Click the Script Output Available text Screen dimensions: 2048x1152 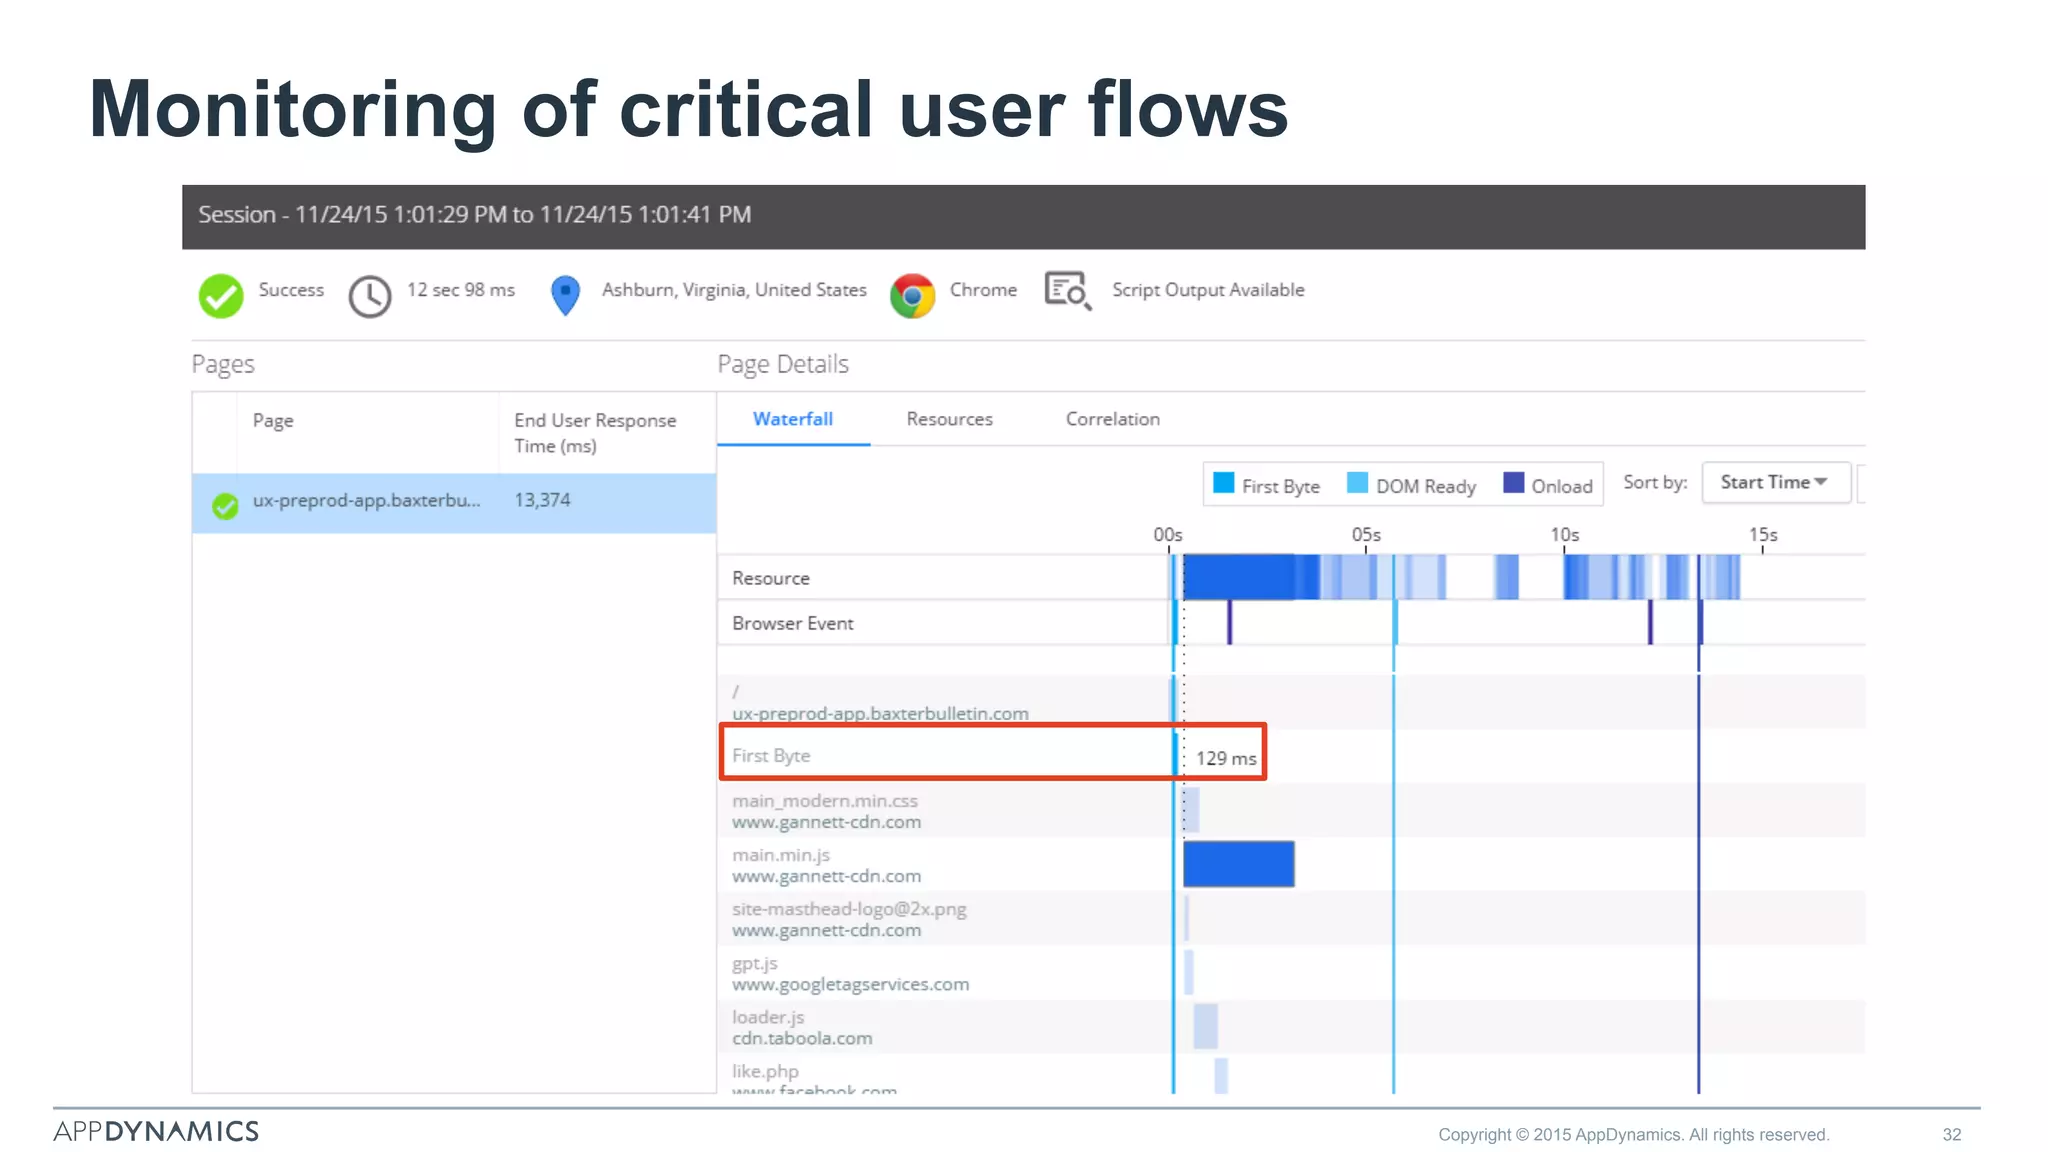tap(1208, 290)
